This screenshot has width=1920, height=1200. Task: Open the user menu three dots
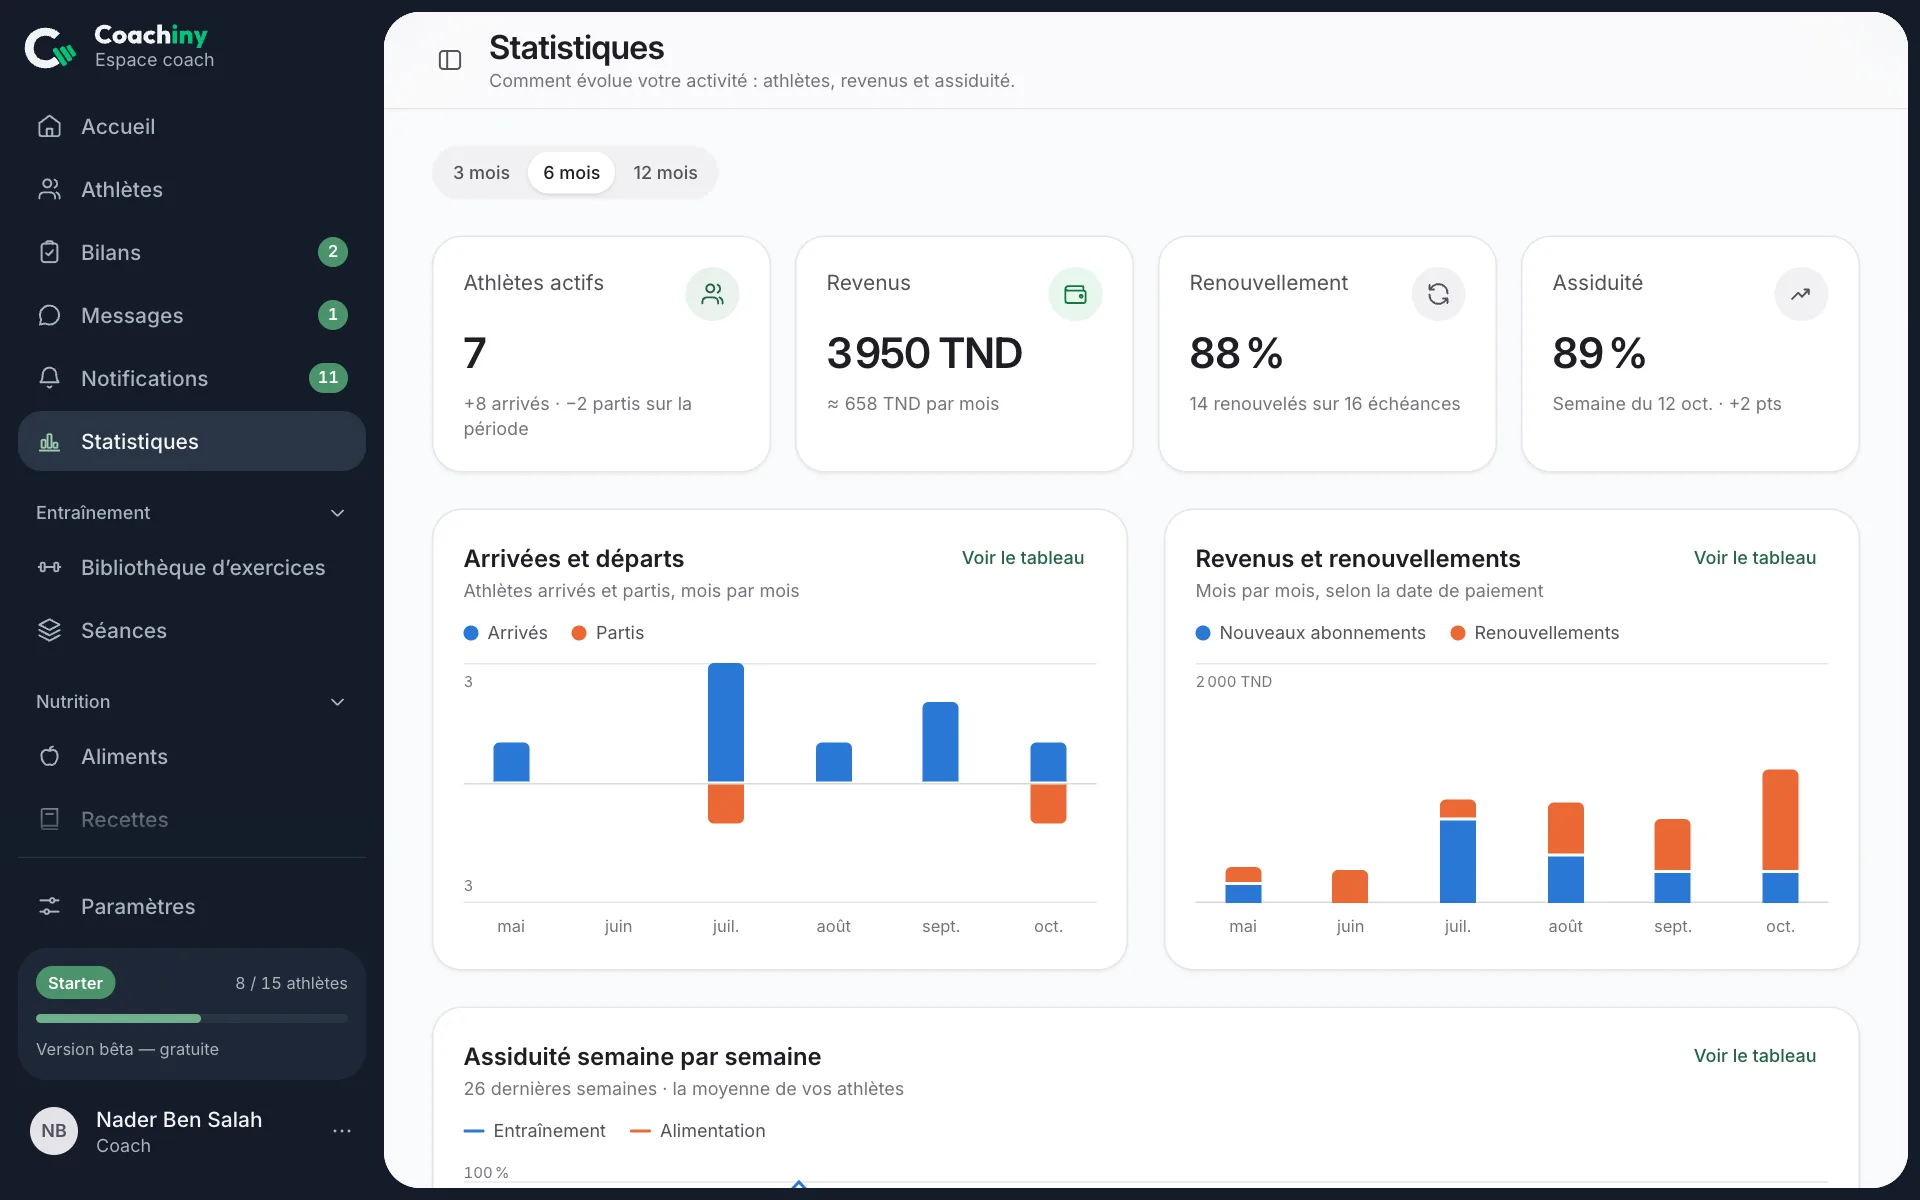point(342,1131)
